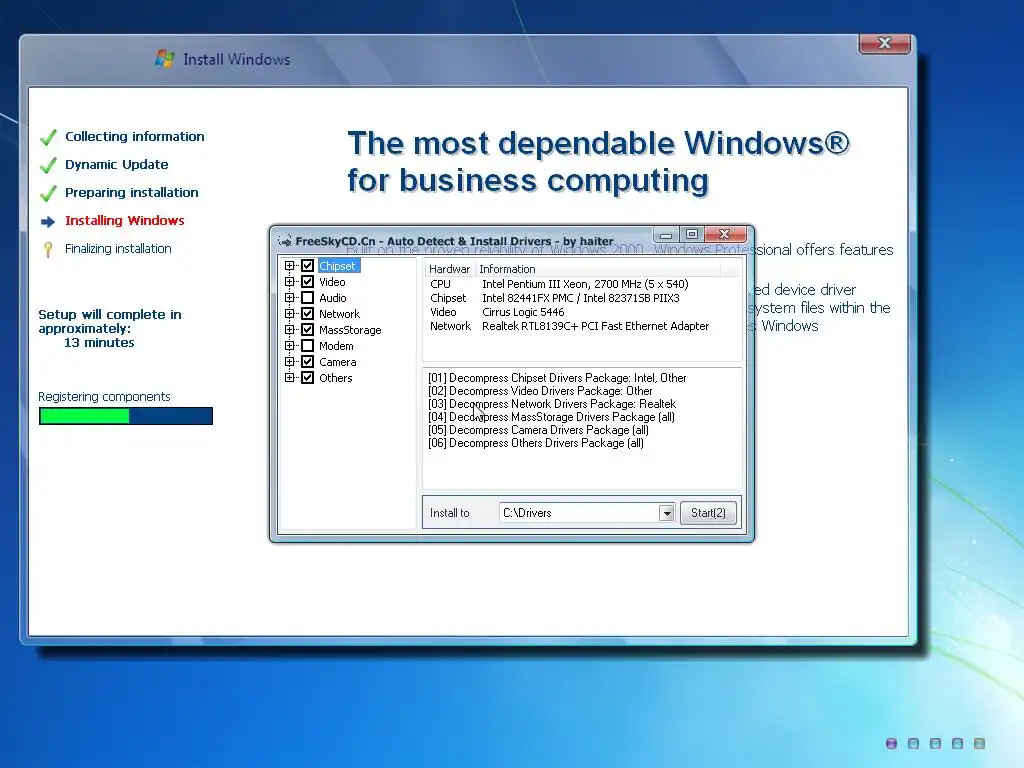The width and height of the screenshot is (1024, 768).
Task: Click the Installing Windows step text
Action: click(x=125, y=221)
